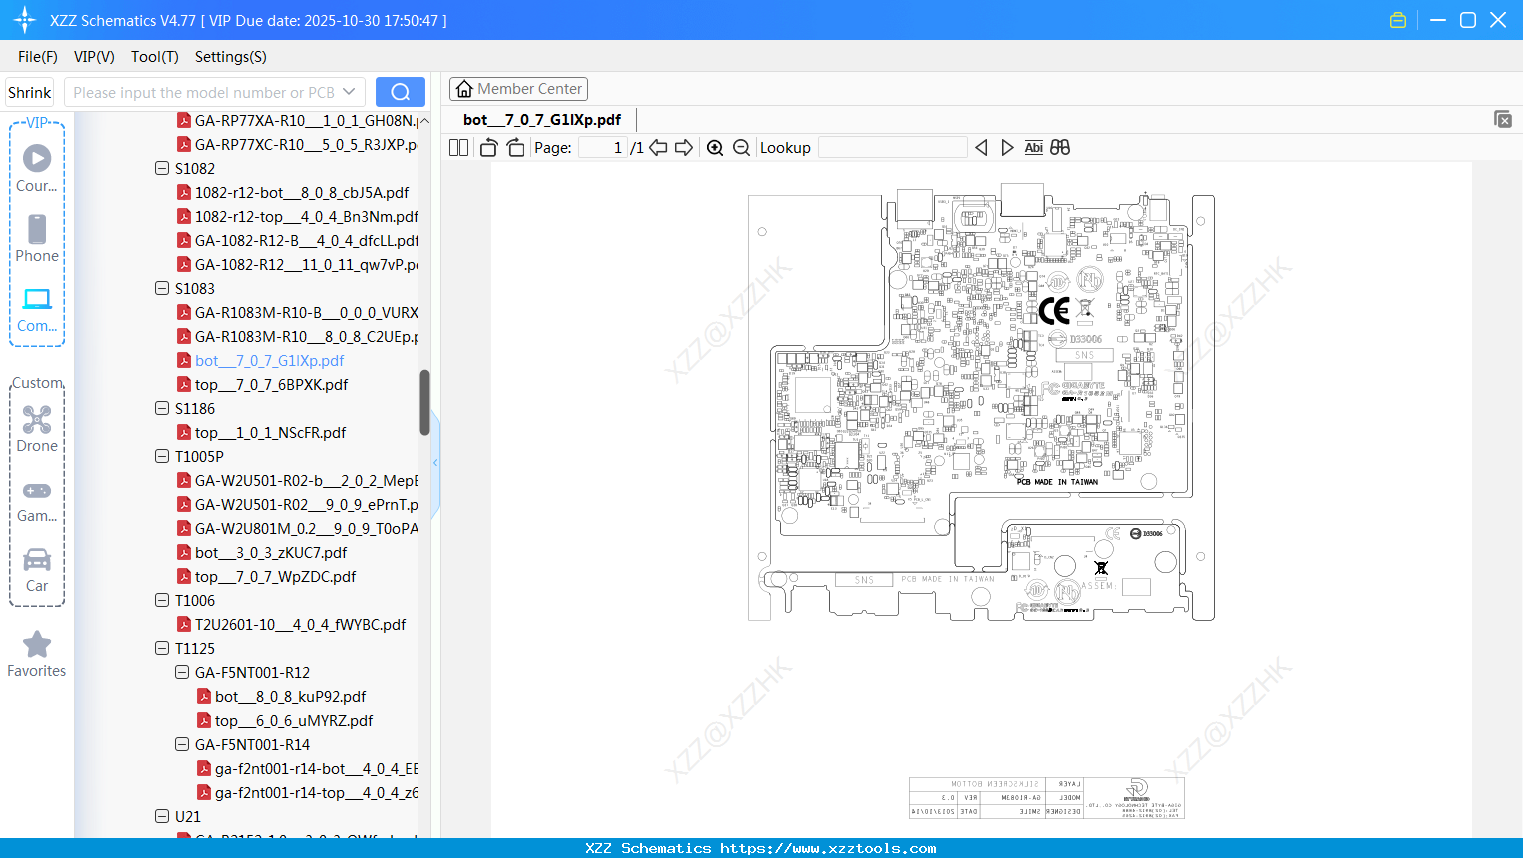Open top__7_0_7_6BPXK.pdf under S1083
1523x858 pixels.
click(272, 384)
